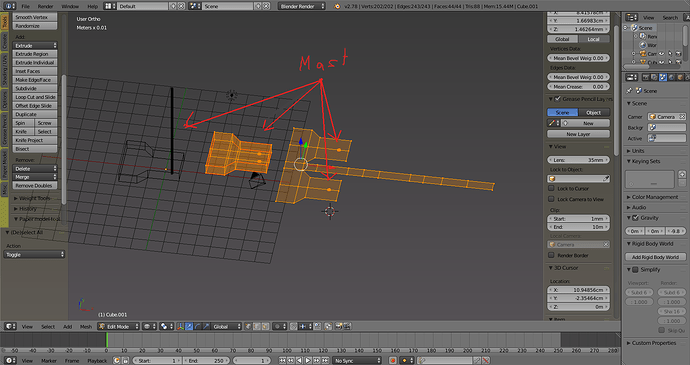Toggle the Gravity checkbox
This screenshot has width=690, height=365.
click(635, 218)
